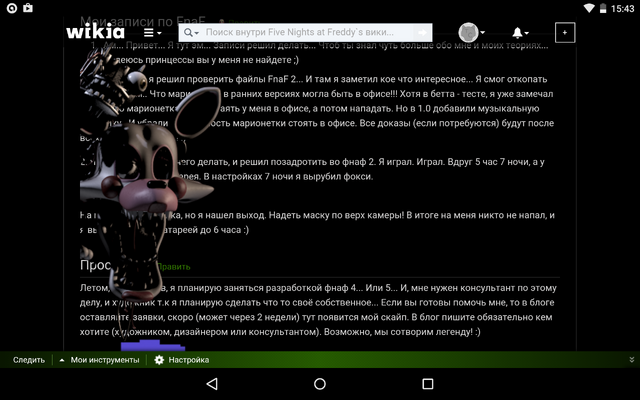
Task: Open the user avatar account menu
Action: pyautogui.click(x=471, y=32)
